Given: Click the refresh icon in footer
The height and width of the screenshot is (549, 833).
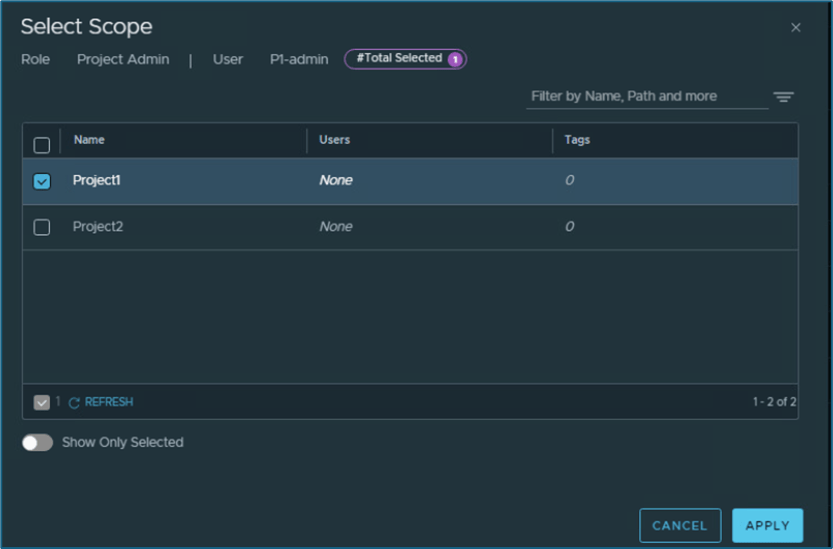Looking at the screenshot, I should 74,403.
